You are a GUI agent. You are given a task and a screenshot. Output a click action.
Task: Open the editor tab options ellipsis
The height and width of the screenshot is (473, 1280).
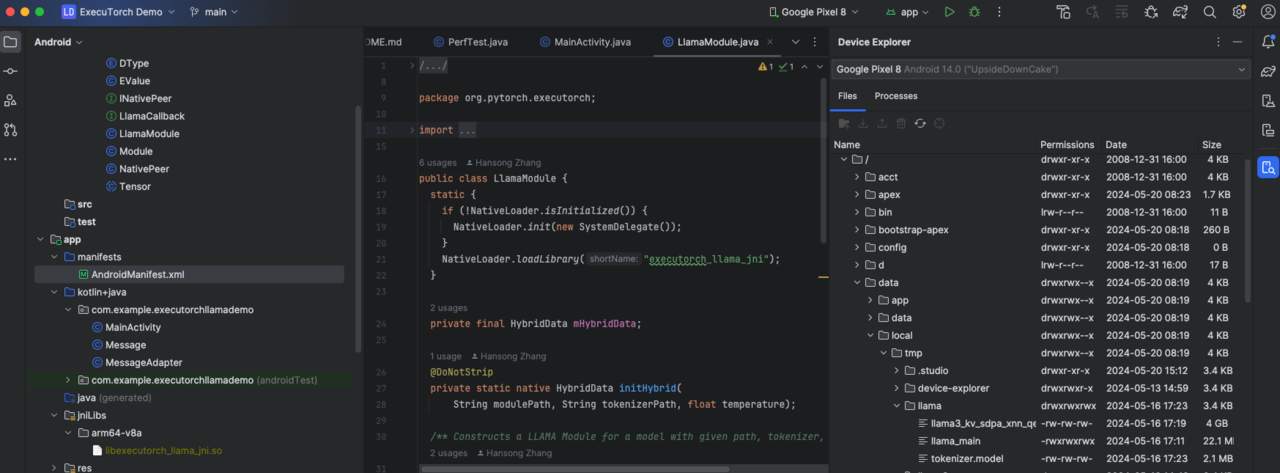pyautogui.click(x=815, y=42)
